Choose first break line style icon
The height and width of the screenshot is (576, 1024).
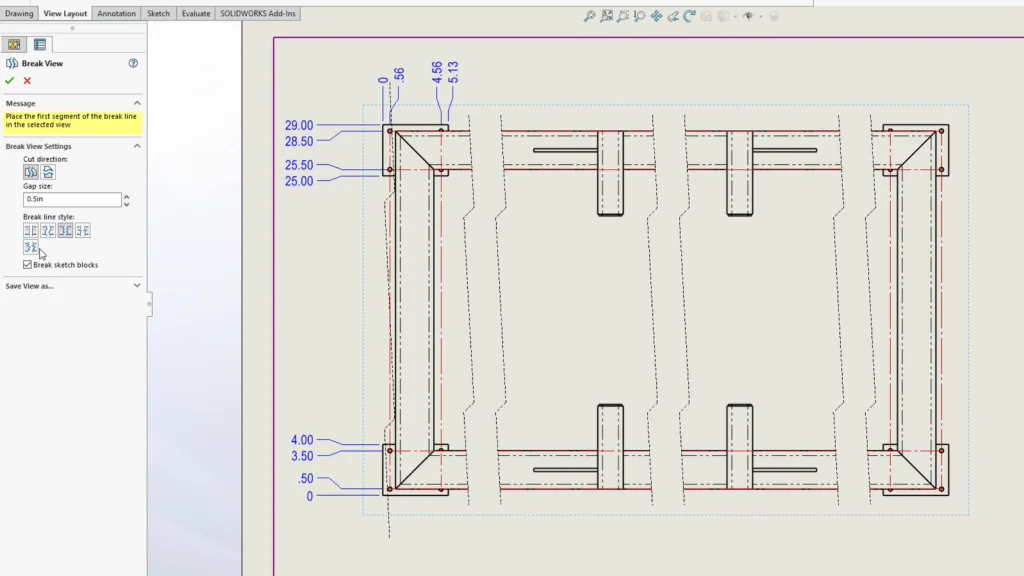click(31, 231)
